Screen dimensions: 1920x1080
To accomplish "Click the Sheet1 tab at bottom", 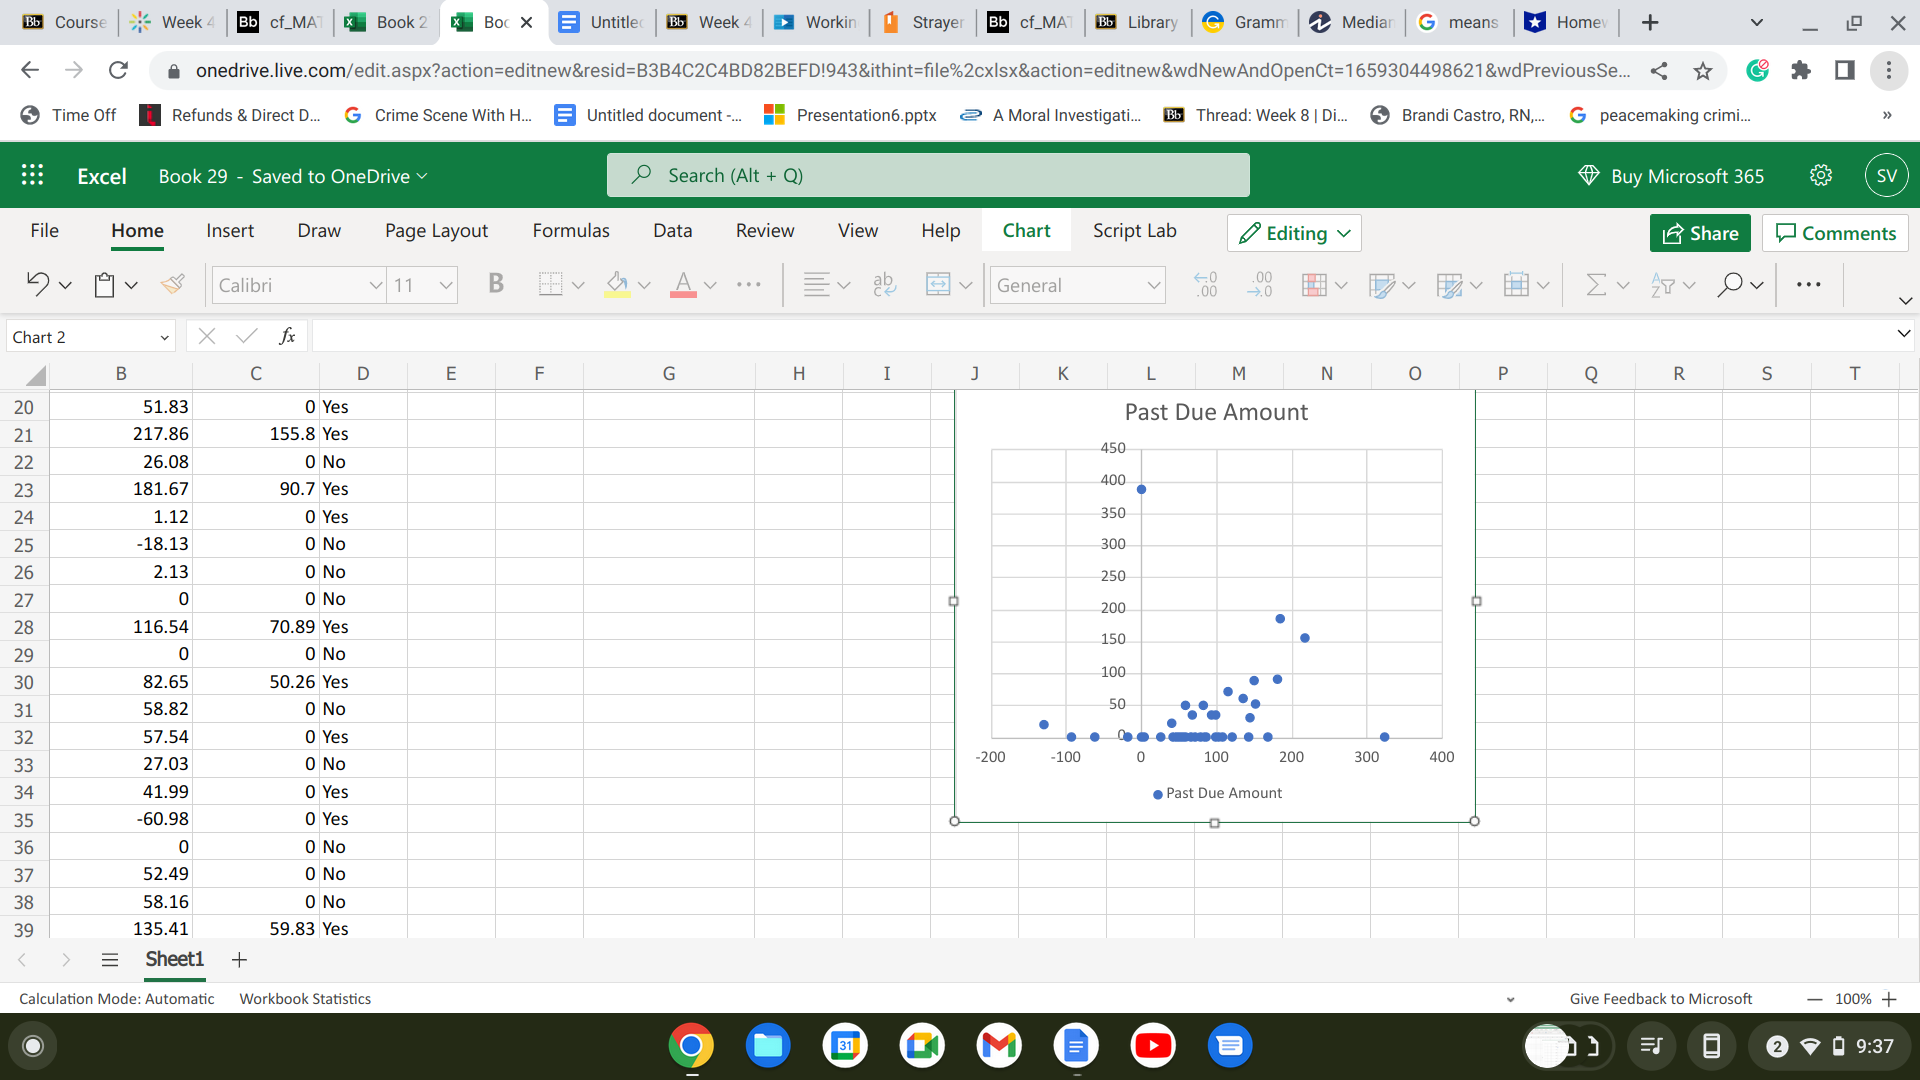I will pos(174,957).
